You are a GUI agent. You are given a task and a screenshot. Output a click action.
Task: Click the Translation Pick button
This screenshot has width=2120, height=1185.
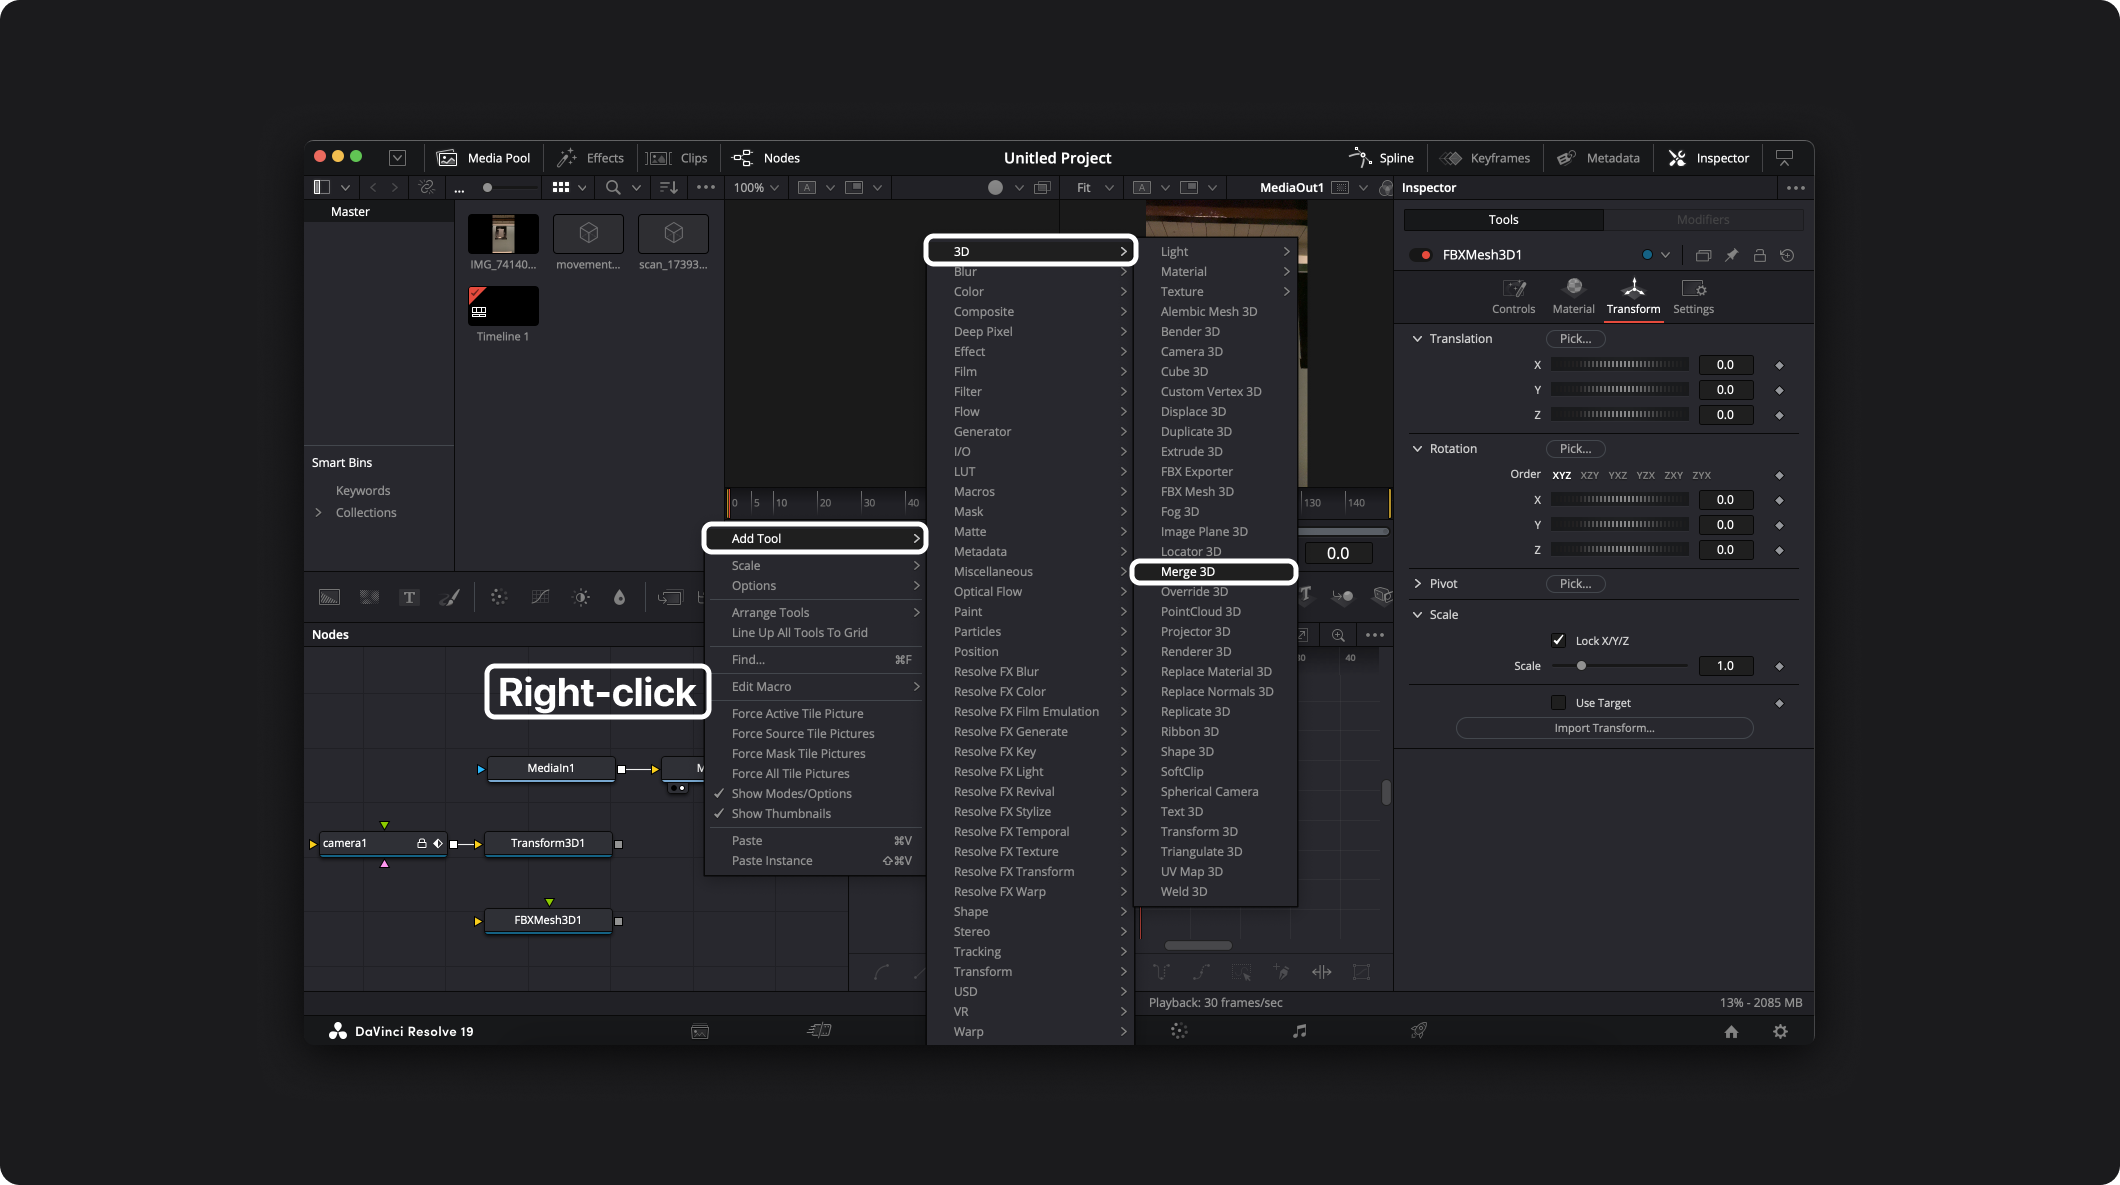pyautogui.click(x=1575, y=339)
